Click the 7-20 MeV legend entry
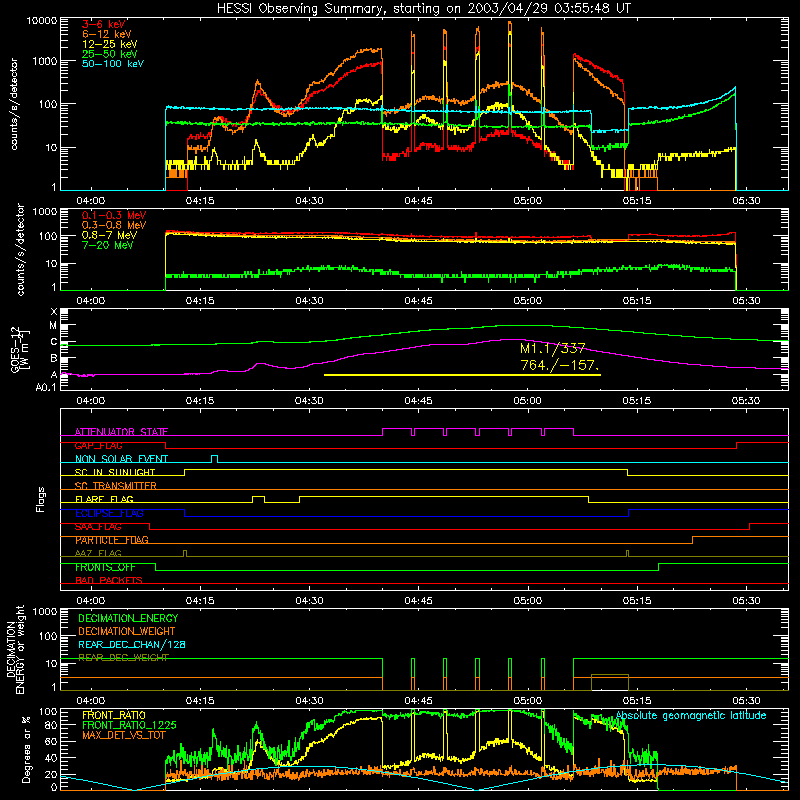This screenshot has height=800, width=800. point(108,245)
